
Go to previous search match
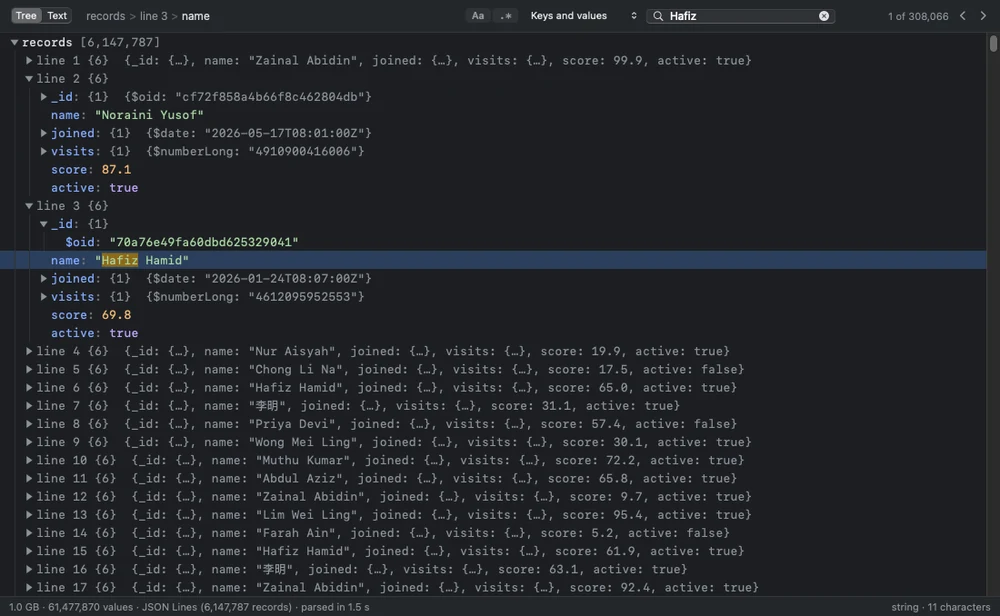pos(963,16)
